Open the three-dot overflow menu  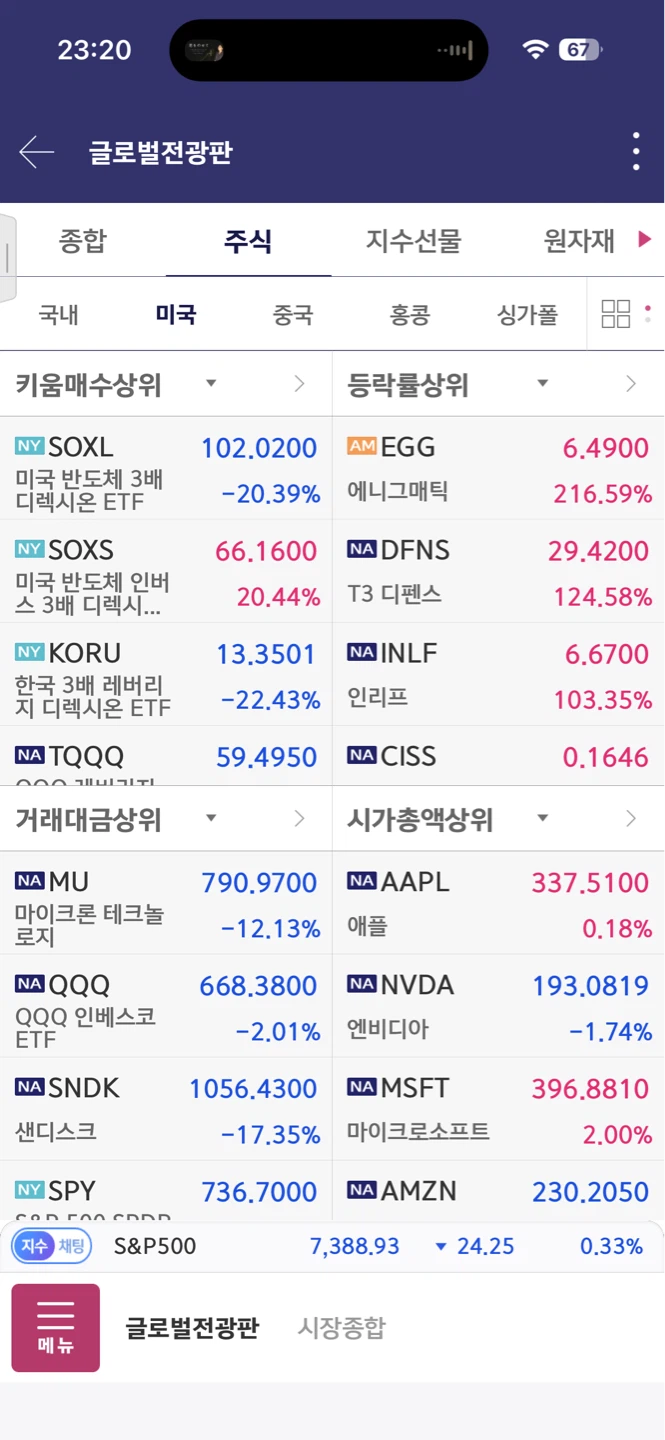point(636,152)
